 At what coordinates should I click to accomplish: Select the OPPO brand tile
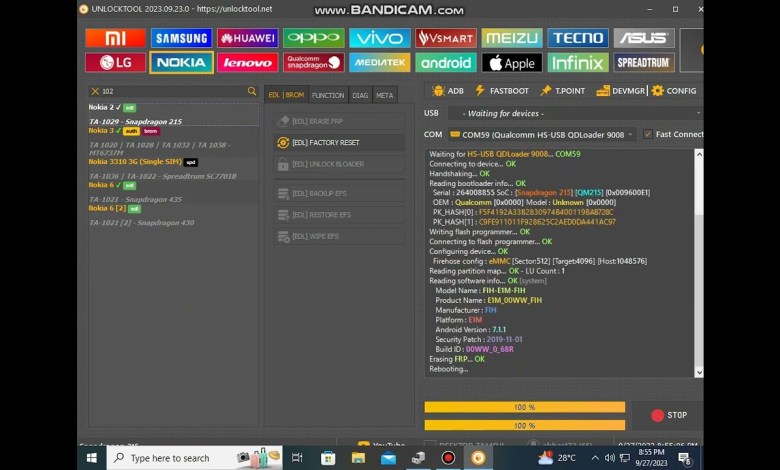(x=313, y=38)
